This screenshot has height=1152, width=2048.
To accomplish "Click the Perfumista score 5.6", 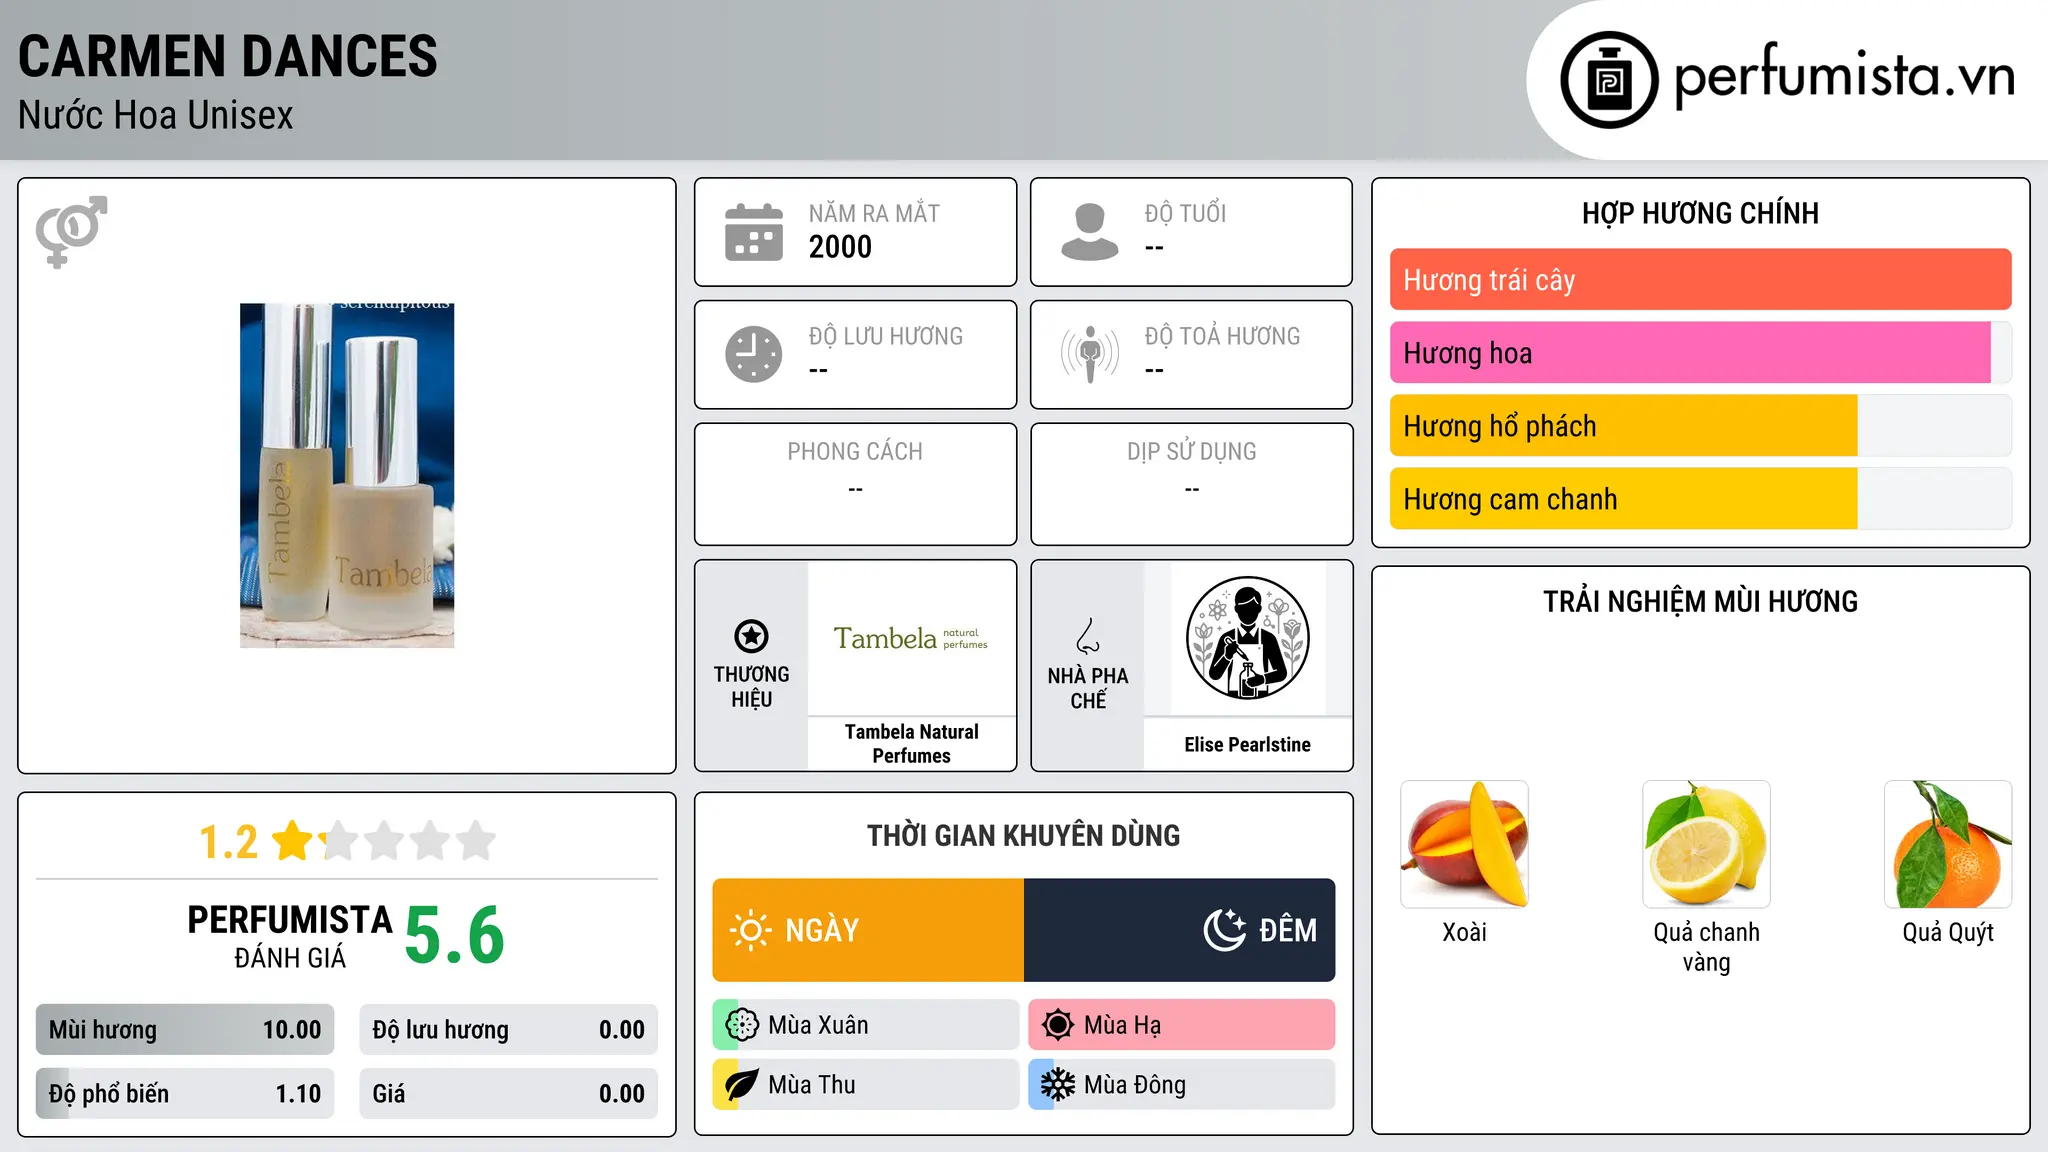I will [455, 935].
